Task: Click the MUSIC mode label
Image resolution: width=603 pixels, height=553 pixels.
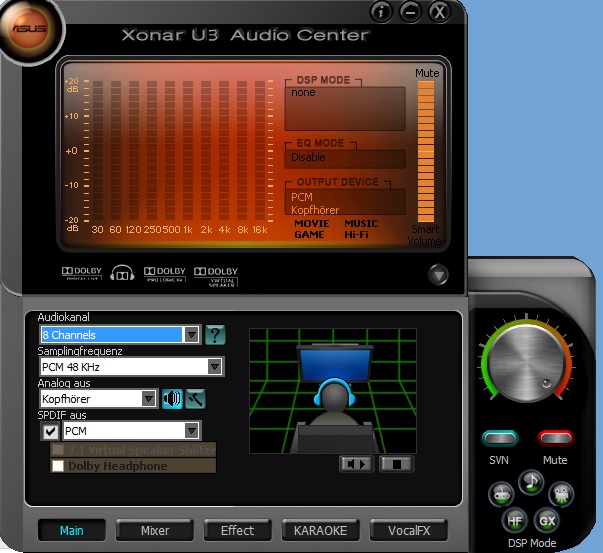Action: [361, 223]
